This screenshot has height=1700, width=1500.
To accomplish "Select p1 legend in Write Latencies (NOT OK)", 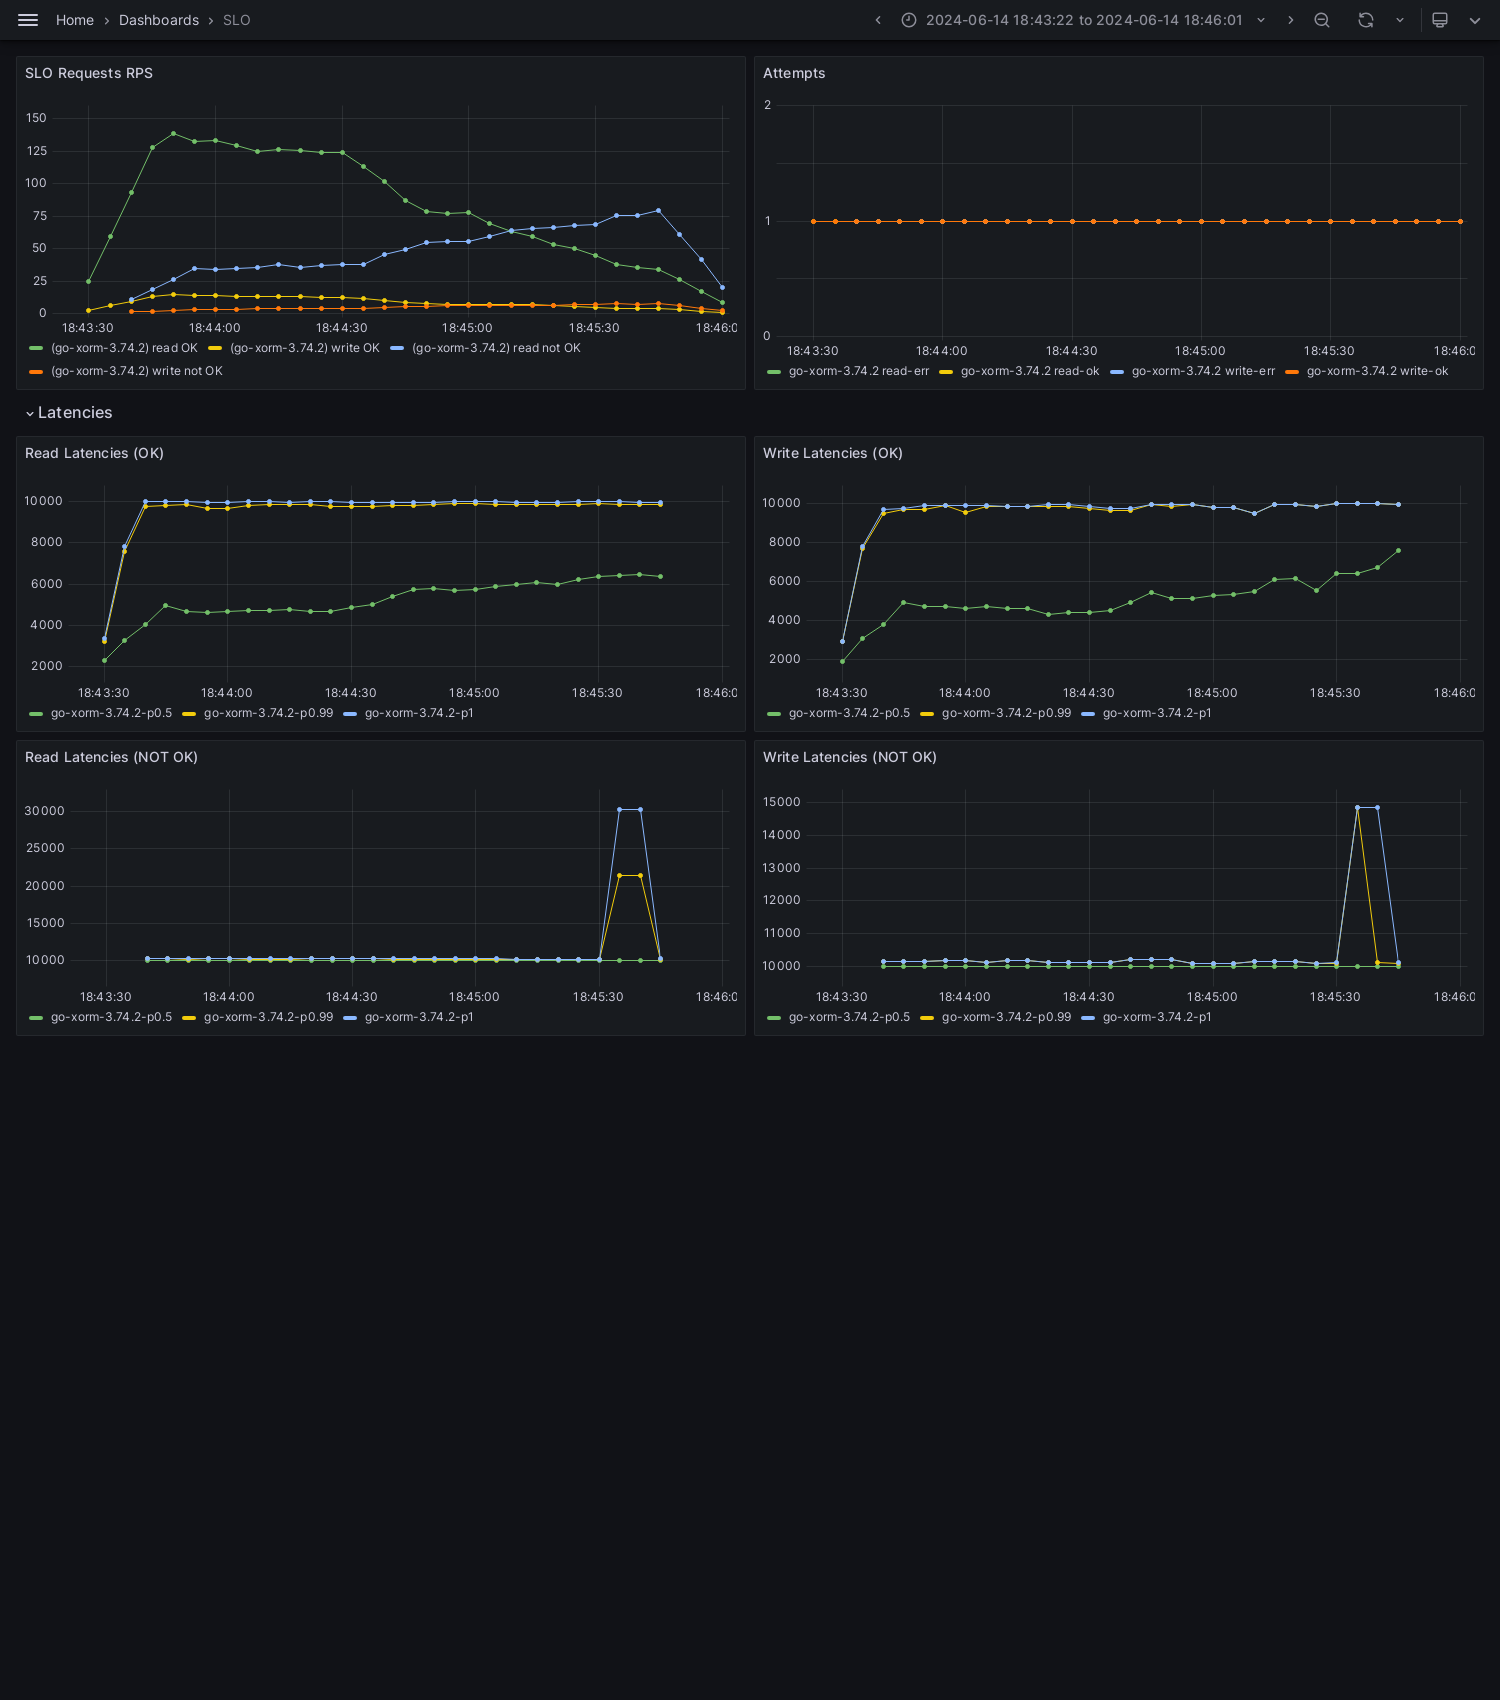I will point(1157,1017).
